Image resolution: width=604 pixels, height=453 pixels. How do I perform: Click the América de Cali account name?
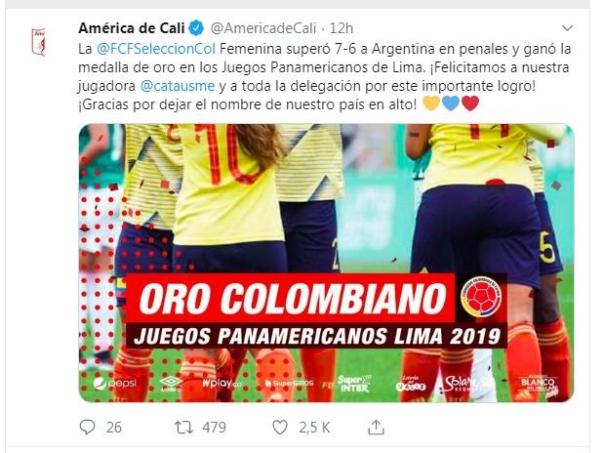click(132, 28)
